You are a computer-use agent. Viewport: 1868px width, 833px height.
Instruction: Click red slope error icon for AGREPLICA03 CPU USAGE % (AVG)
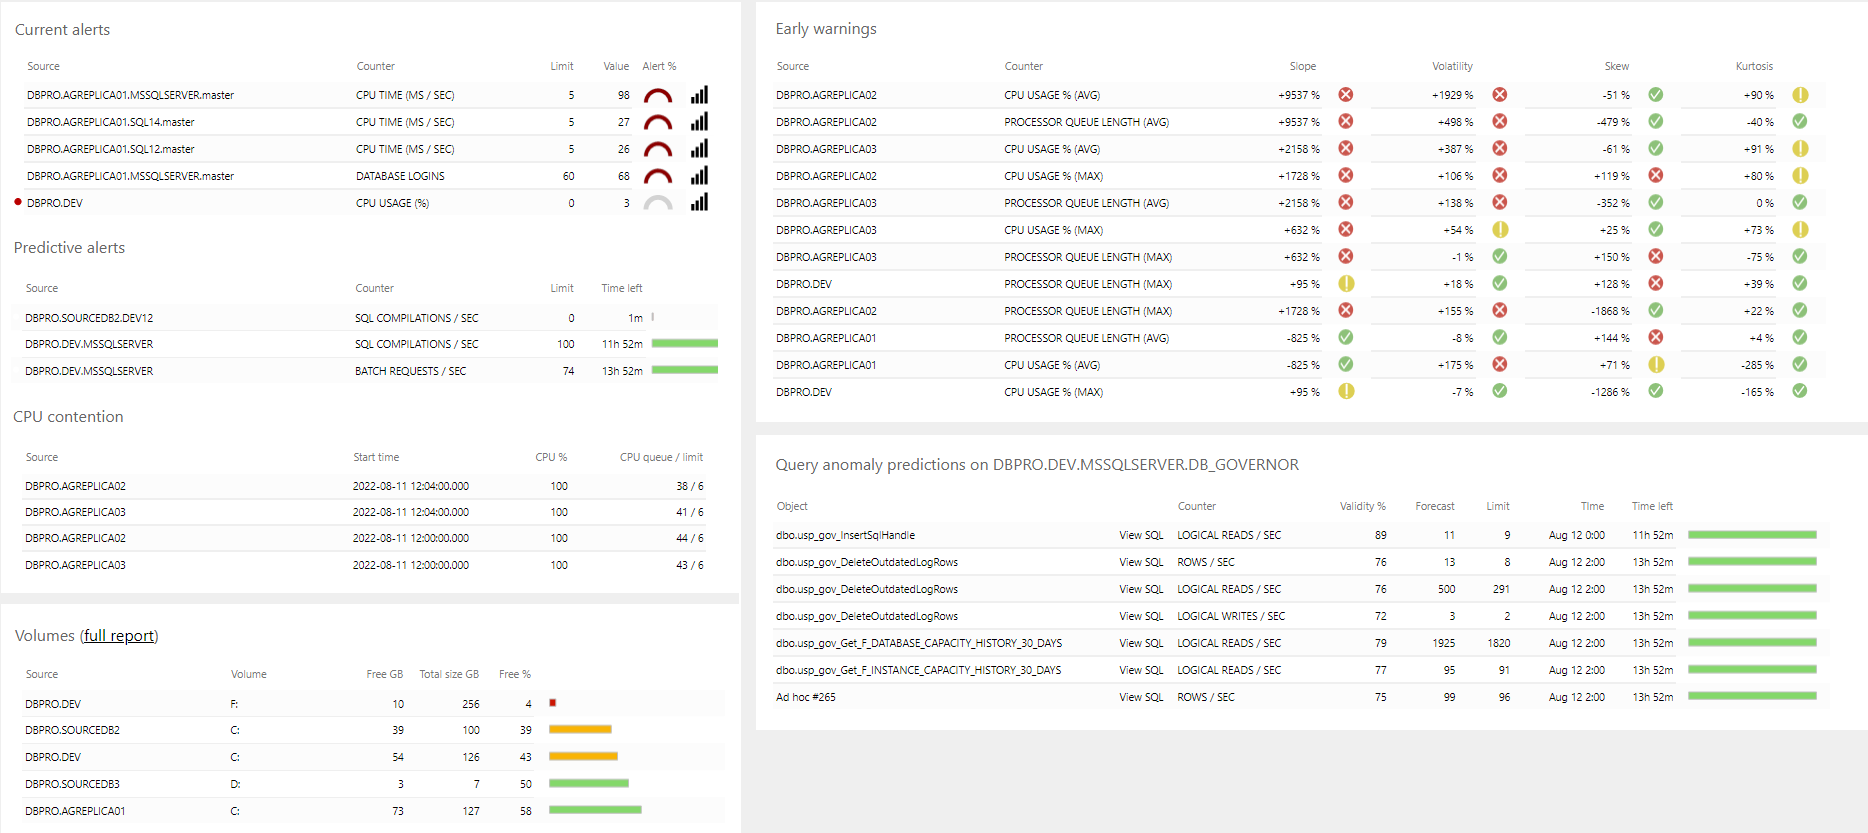tap(1346, 148)
